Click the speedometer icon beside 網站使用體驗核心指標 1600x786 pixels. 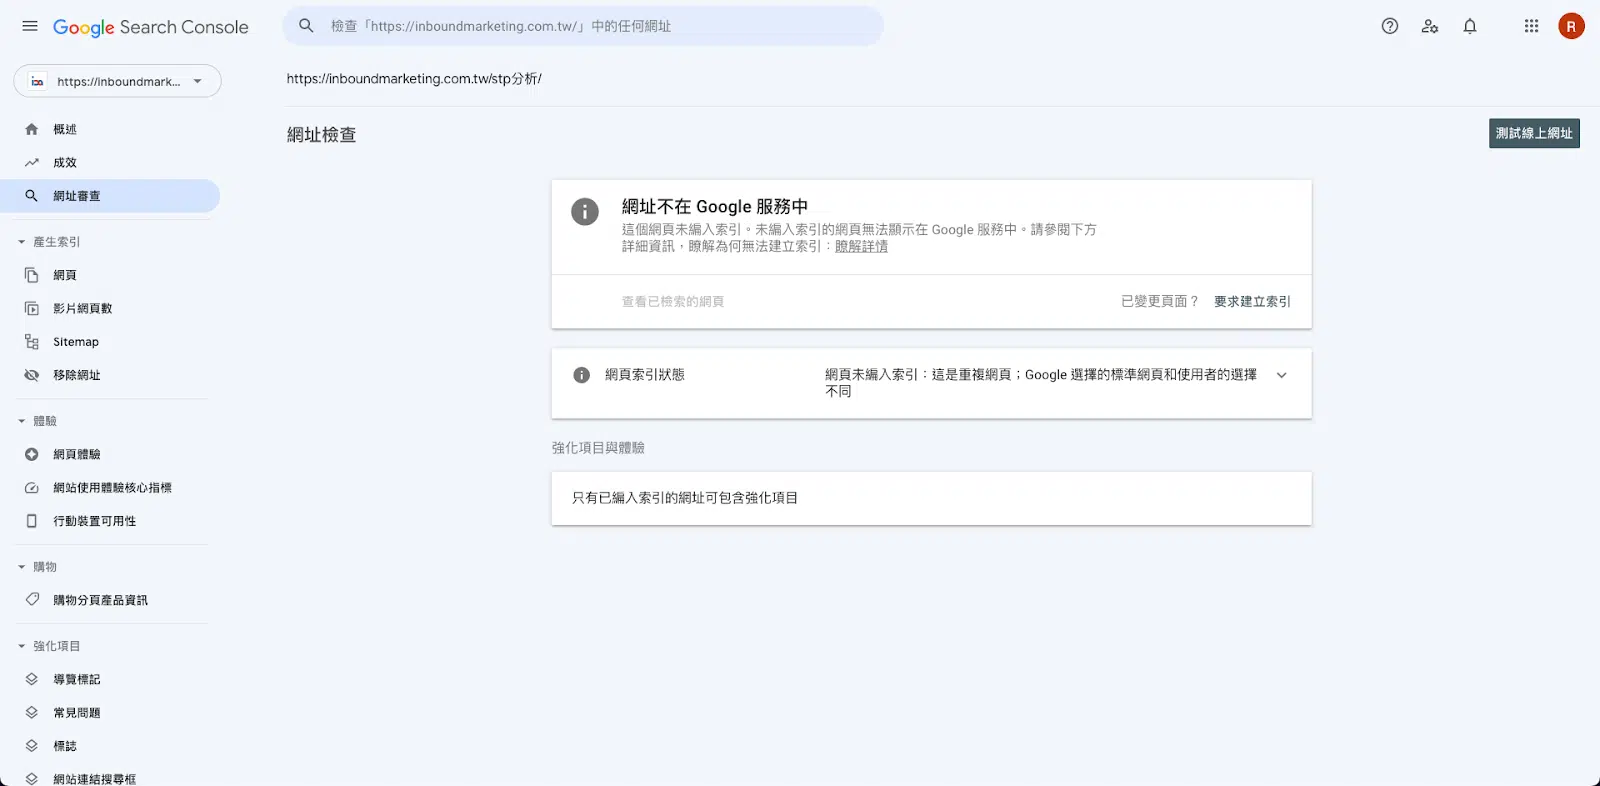point(32,488)
